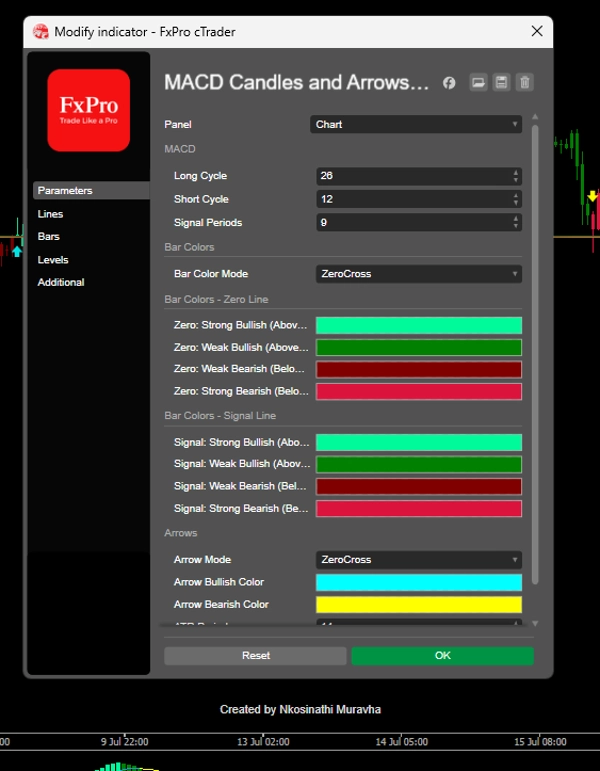Focus the Short Cycle field showing 12
The image size is (600, 771).
pos(419,199)
